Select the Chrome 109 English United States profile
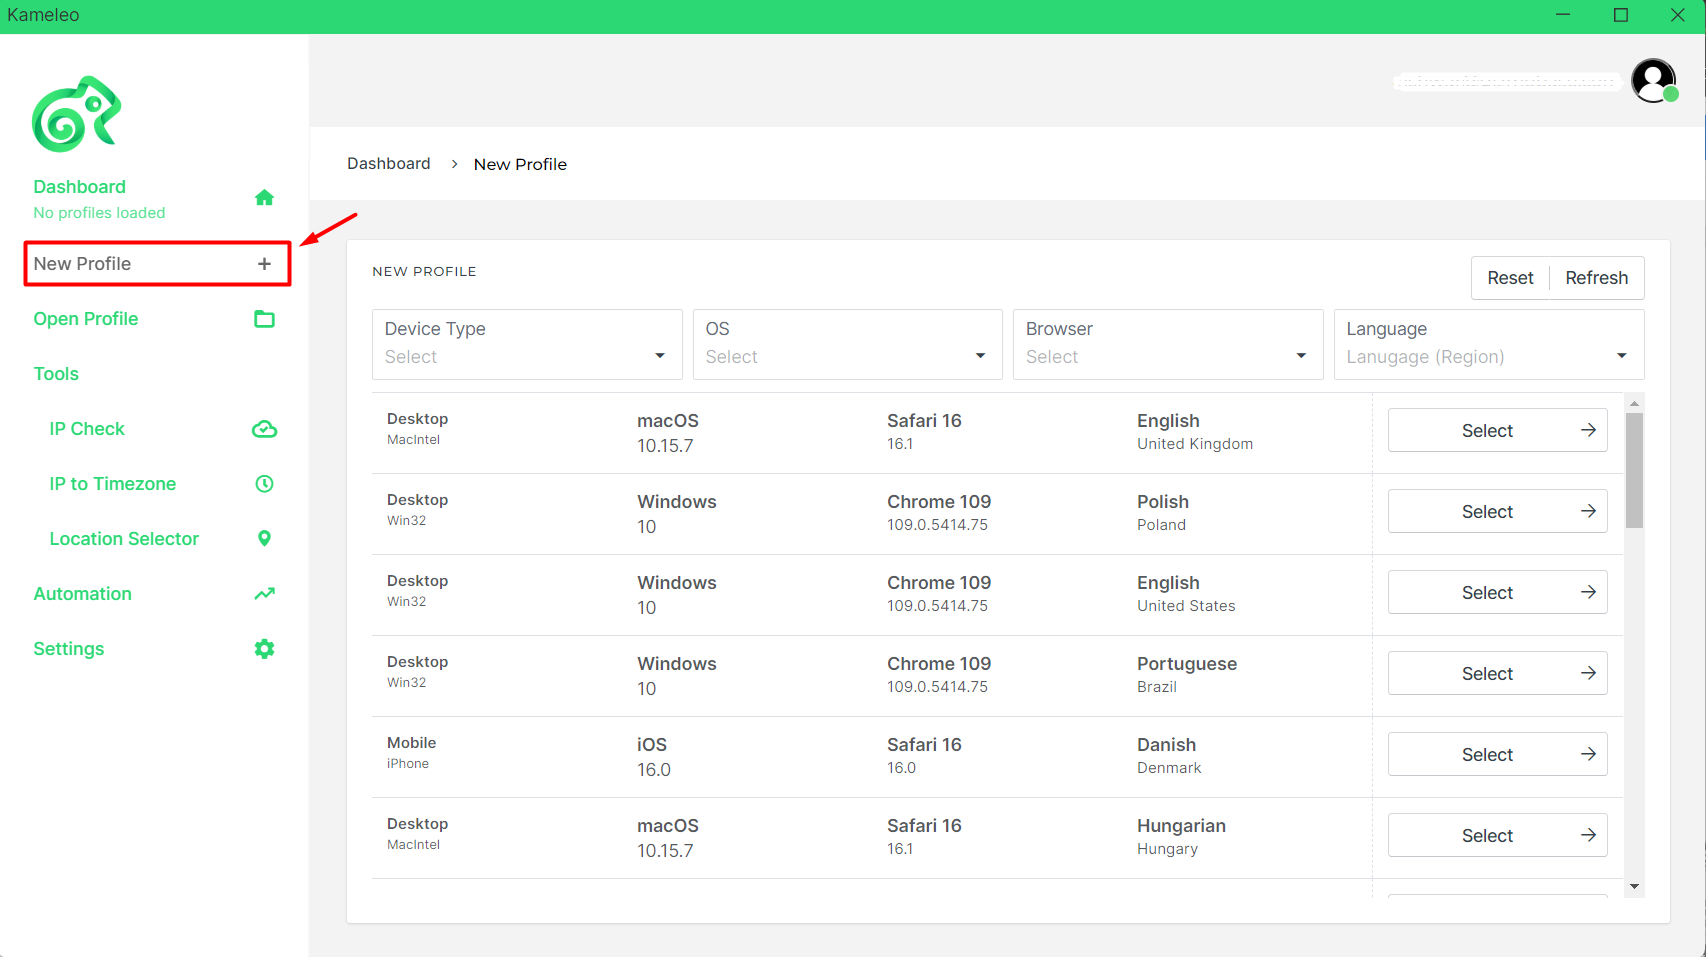The height and width of the screenshot is (957, 1706). pyautogui.click(x=1498, y=592)
